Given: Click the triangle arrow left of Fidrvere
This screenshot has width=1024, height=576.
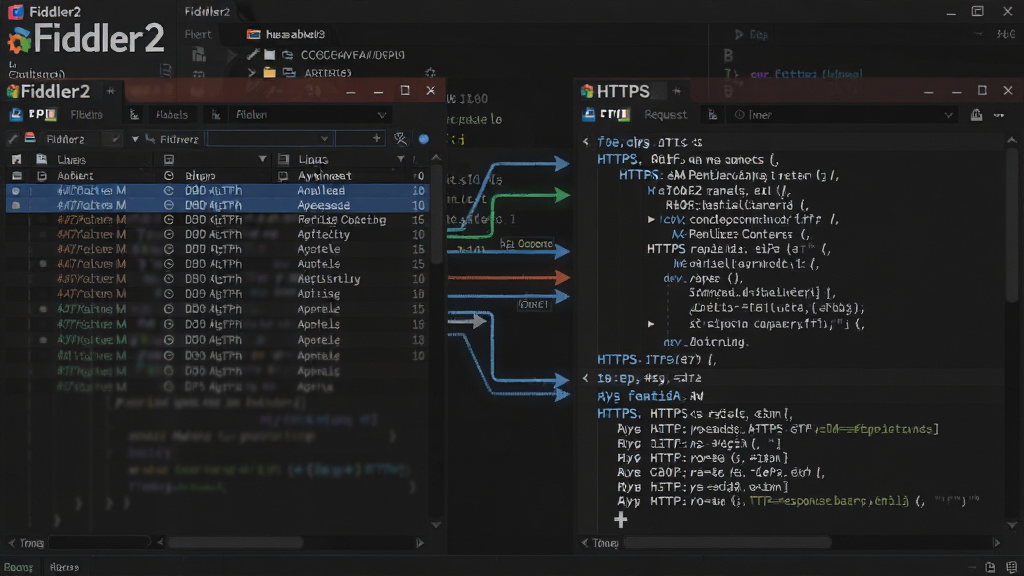Looking at the screenshot, I should (x=135, y=139).
